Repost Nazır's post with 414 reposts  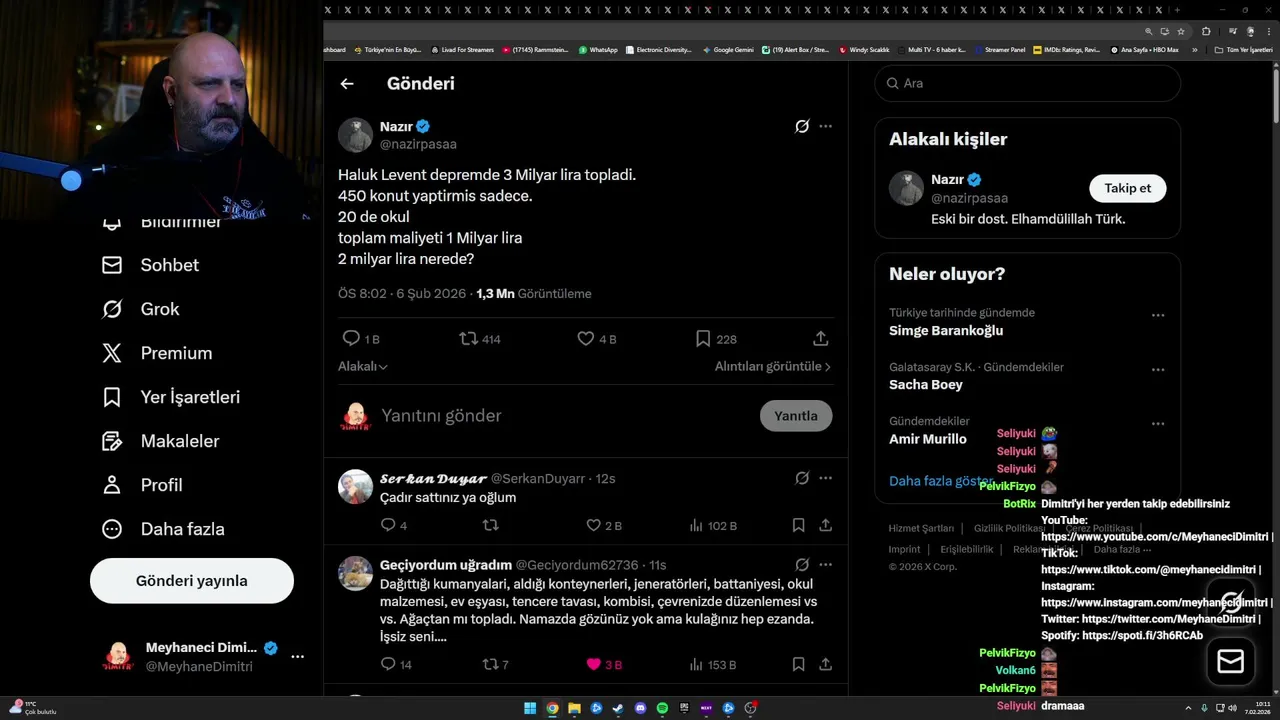(480, 339)
